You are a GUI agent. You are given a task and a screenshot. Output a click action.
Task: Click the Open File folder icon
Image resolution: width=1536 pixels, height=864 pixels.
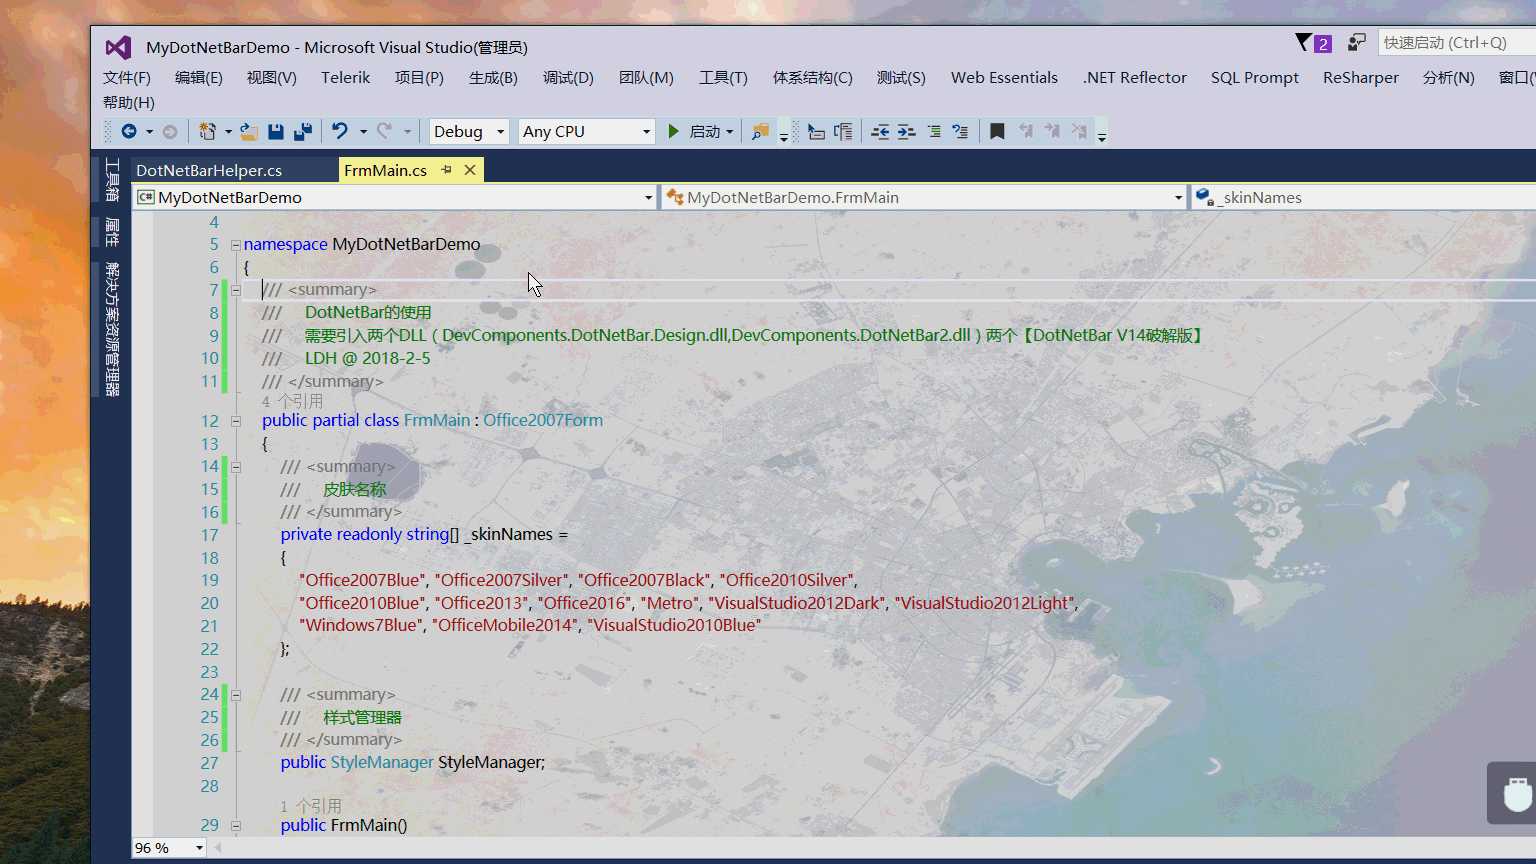click(249, 131)
